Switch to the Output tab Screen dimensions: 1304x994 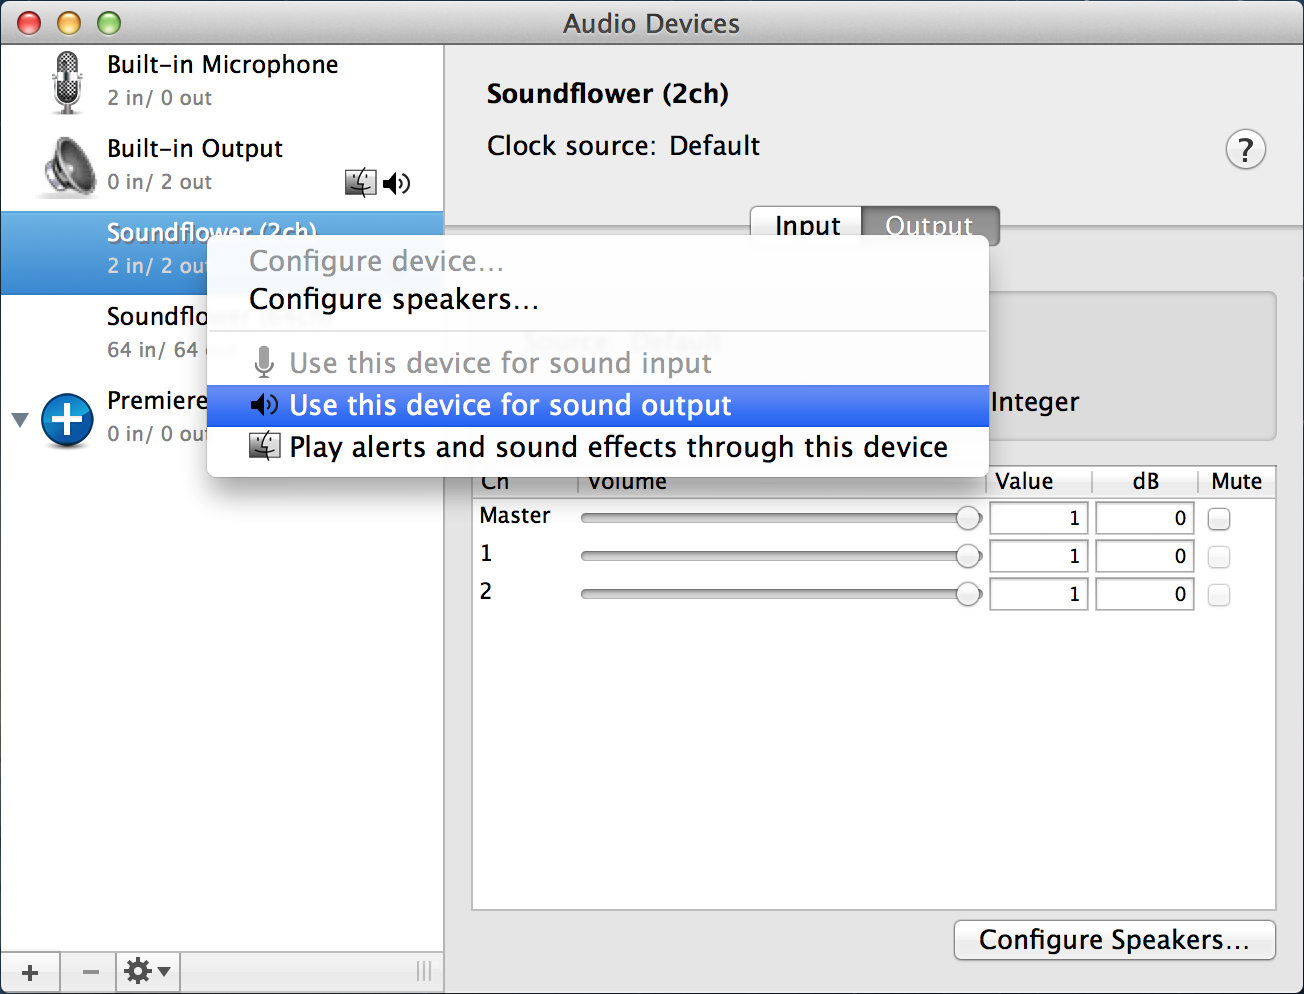(930, 226)
